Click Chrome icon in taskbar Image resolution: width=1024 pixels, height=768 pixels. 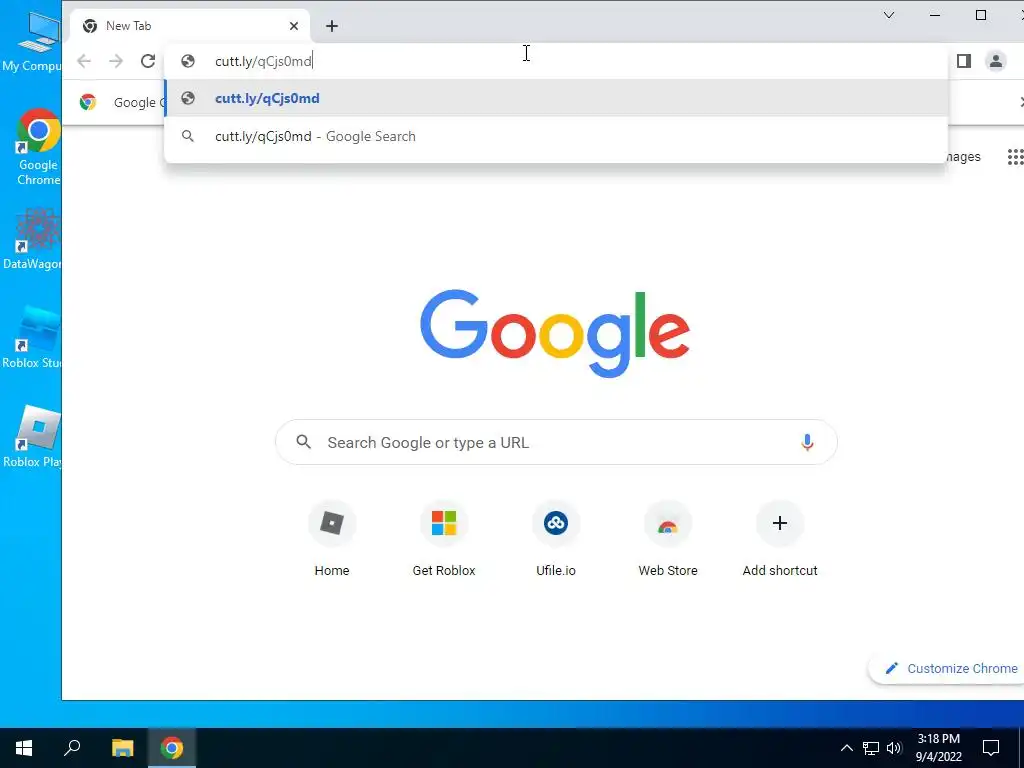(172, 748)
